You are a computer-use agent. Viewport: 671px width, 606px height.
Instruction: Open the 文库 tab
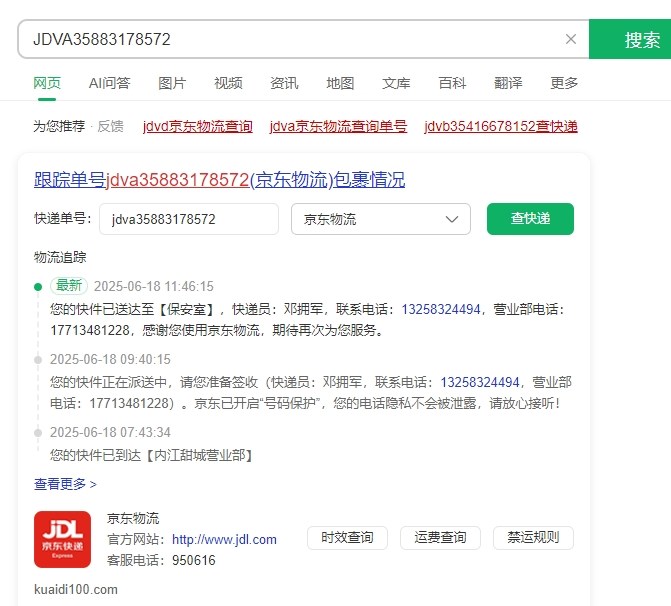click(396, 83)
